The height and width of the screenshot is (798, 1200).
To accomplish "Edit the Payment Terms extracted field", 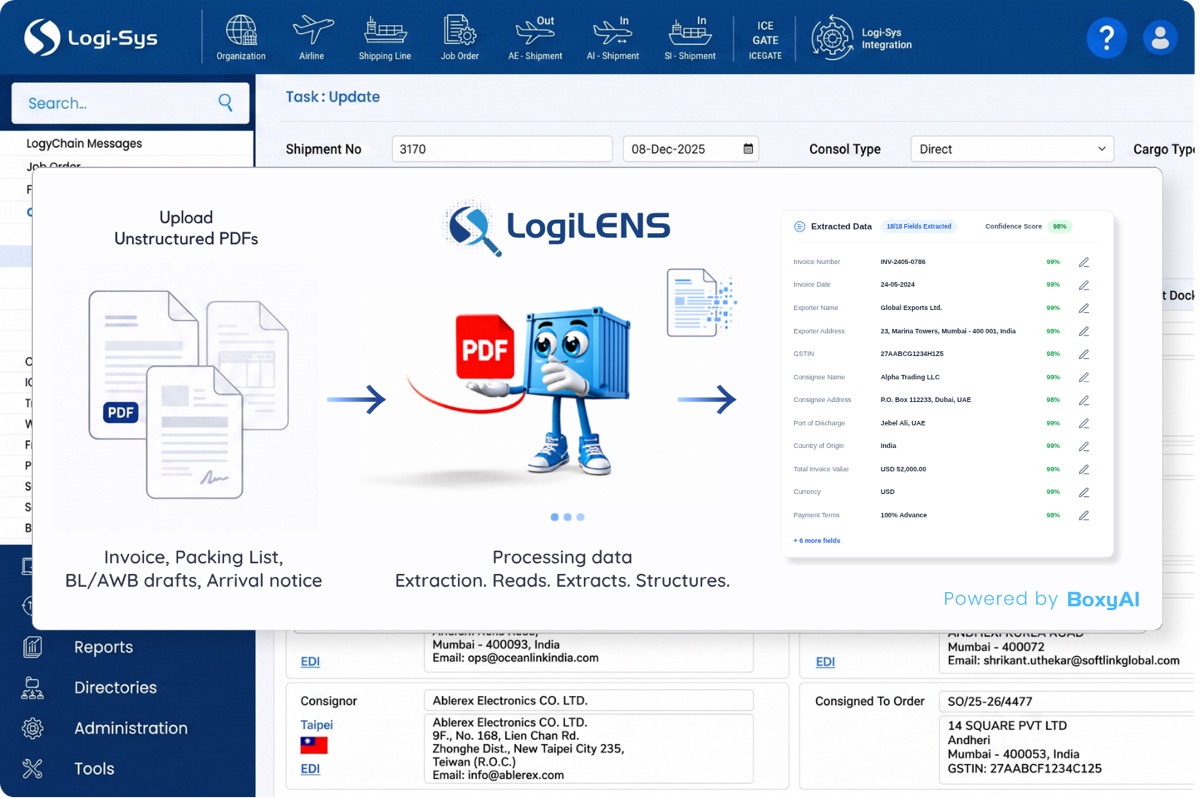I will coord(1083,515).
